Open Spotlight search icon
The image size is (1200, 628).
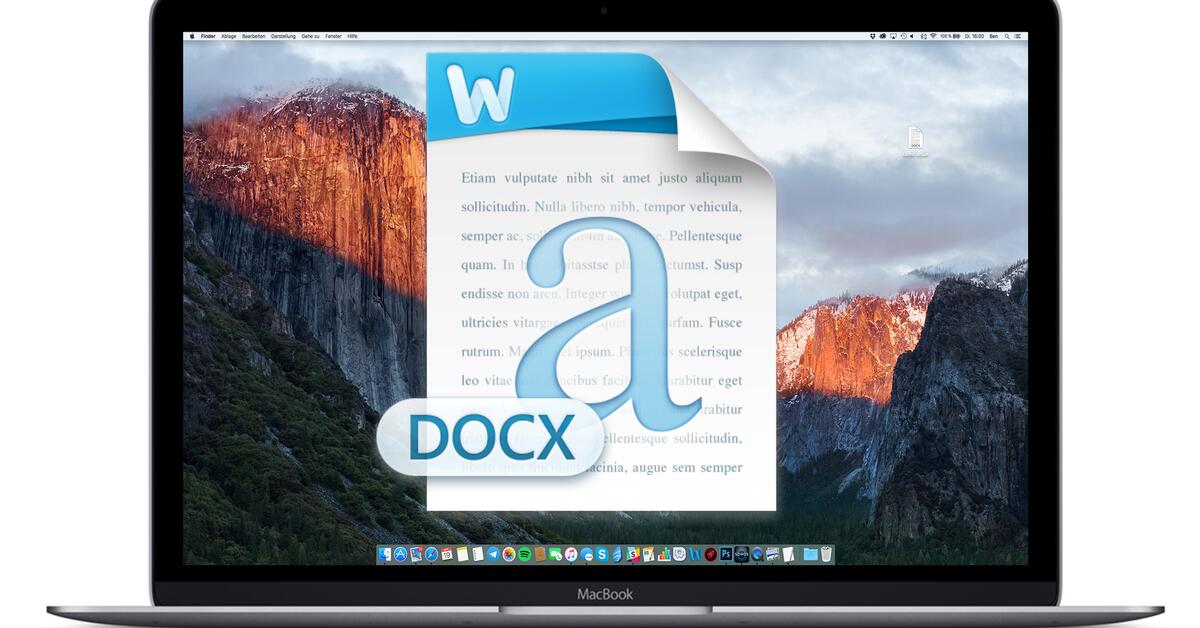point(1007,36)
